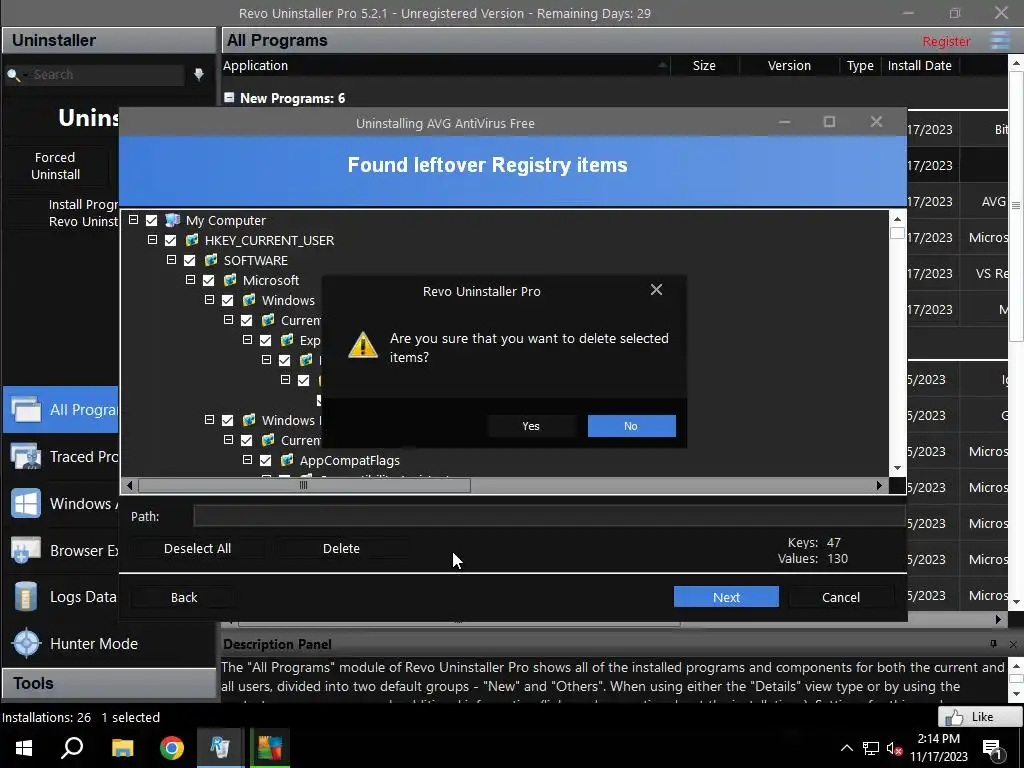This screenshot has height=768, width=1024.
Task: Open File Explorer from taskbar
Action: pos(122,748)
